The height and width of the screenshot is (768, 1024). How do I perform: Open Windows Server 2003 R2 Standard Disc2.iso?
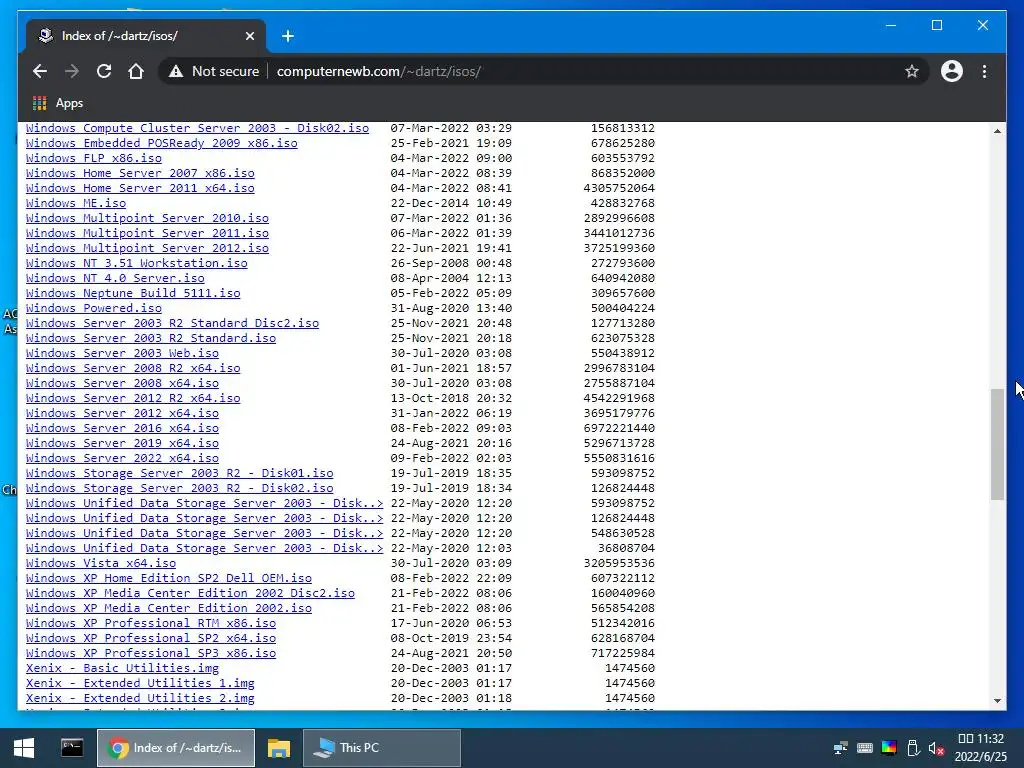(172, 323)
